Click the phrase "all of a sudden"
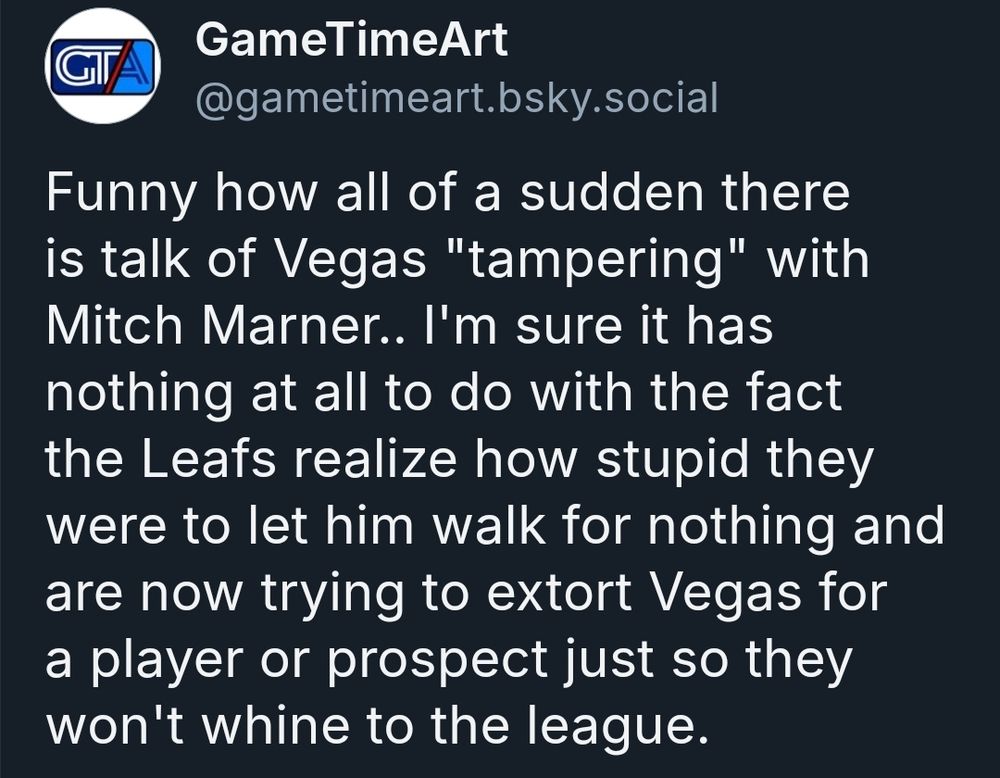Viewport: 1000px width, 778px height. (x=520, y=193)
